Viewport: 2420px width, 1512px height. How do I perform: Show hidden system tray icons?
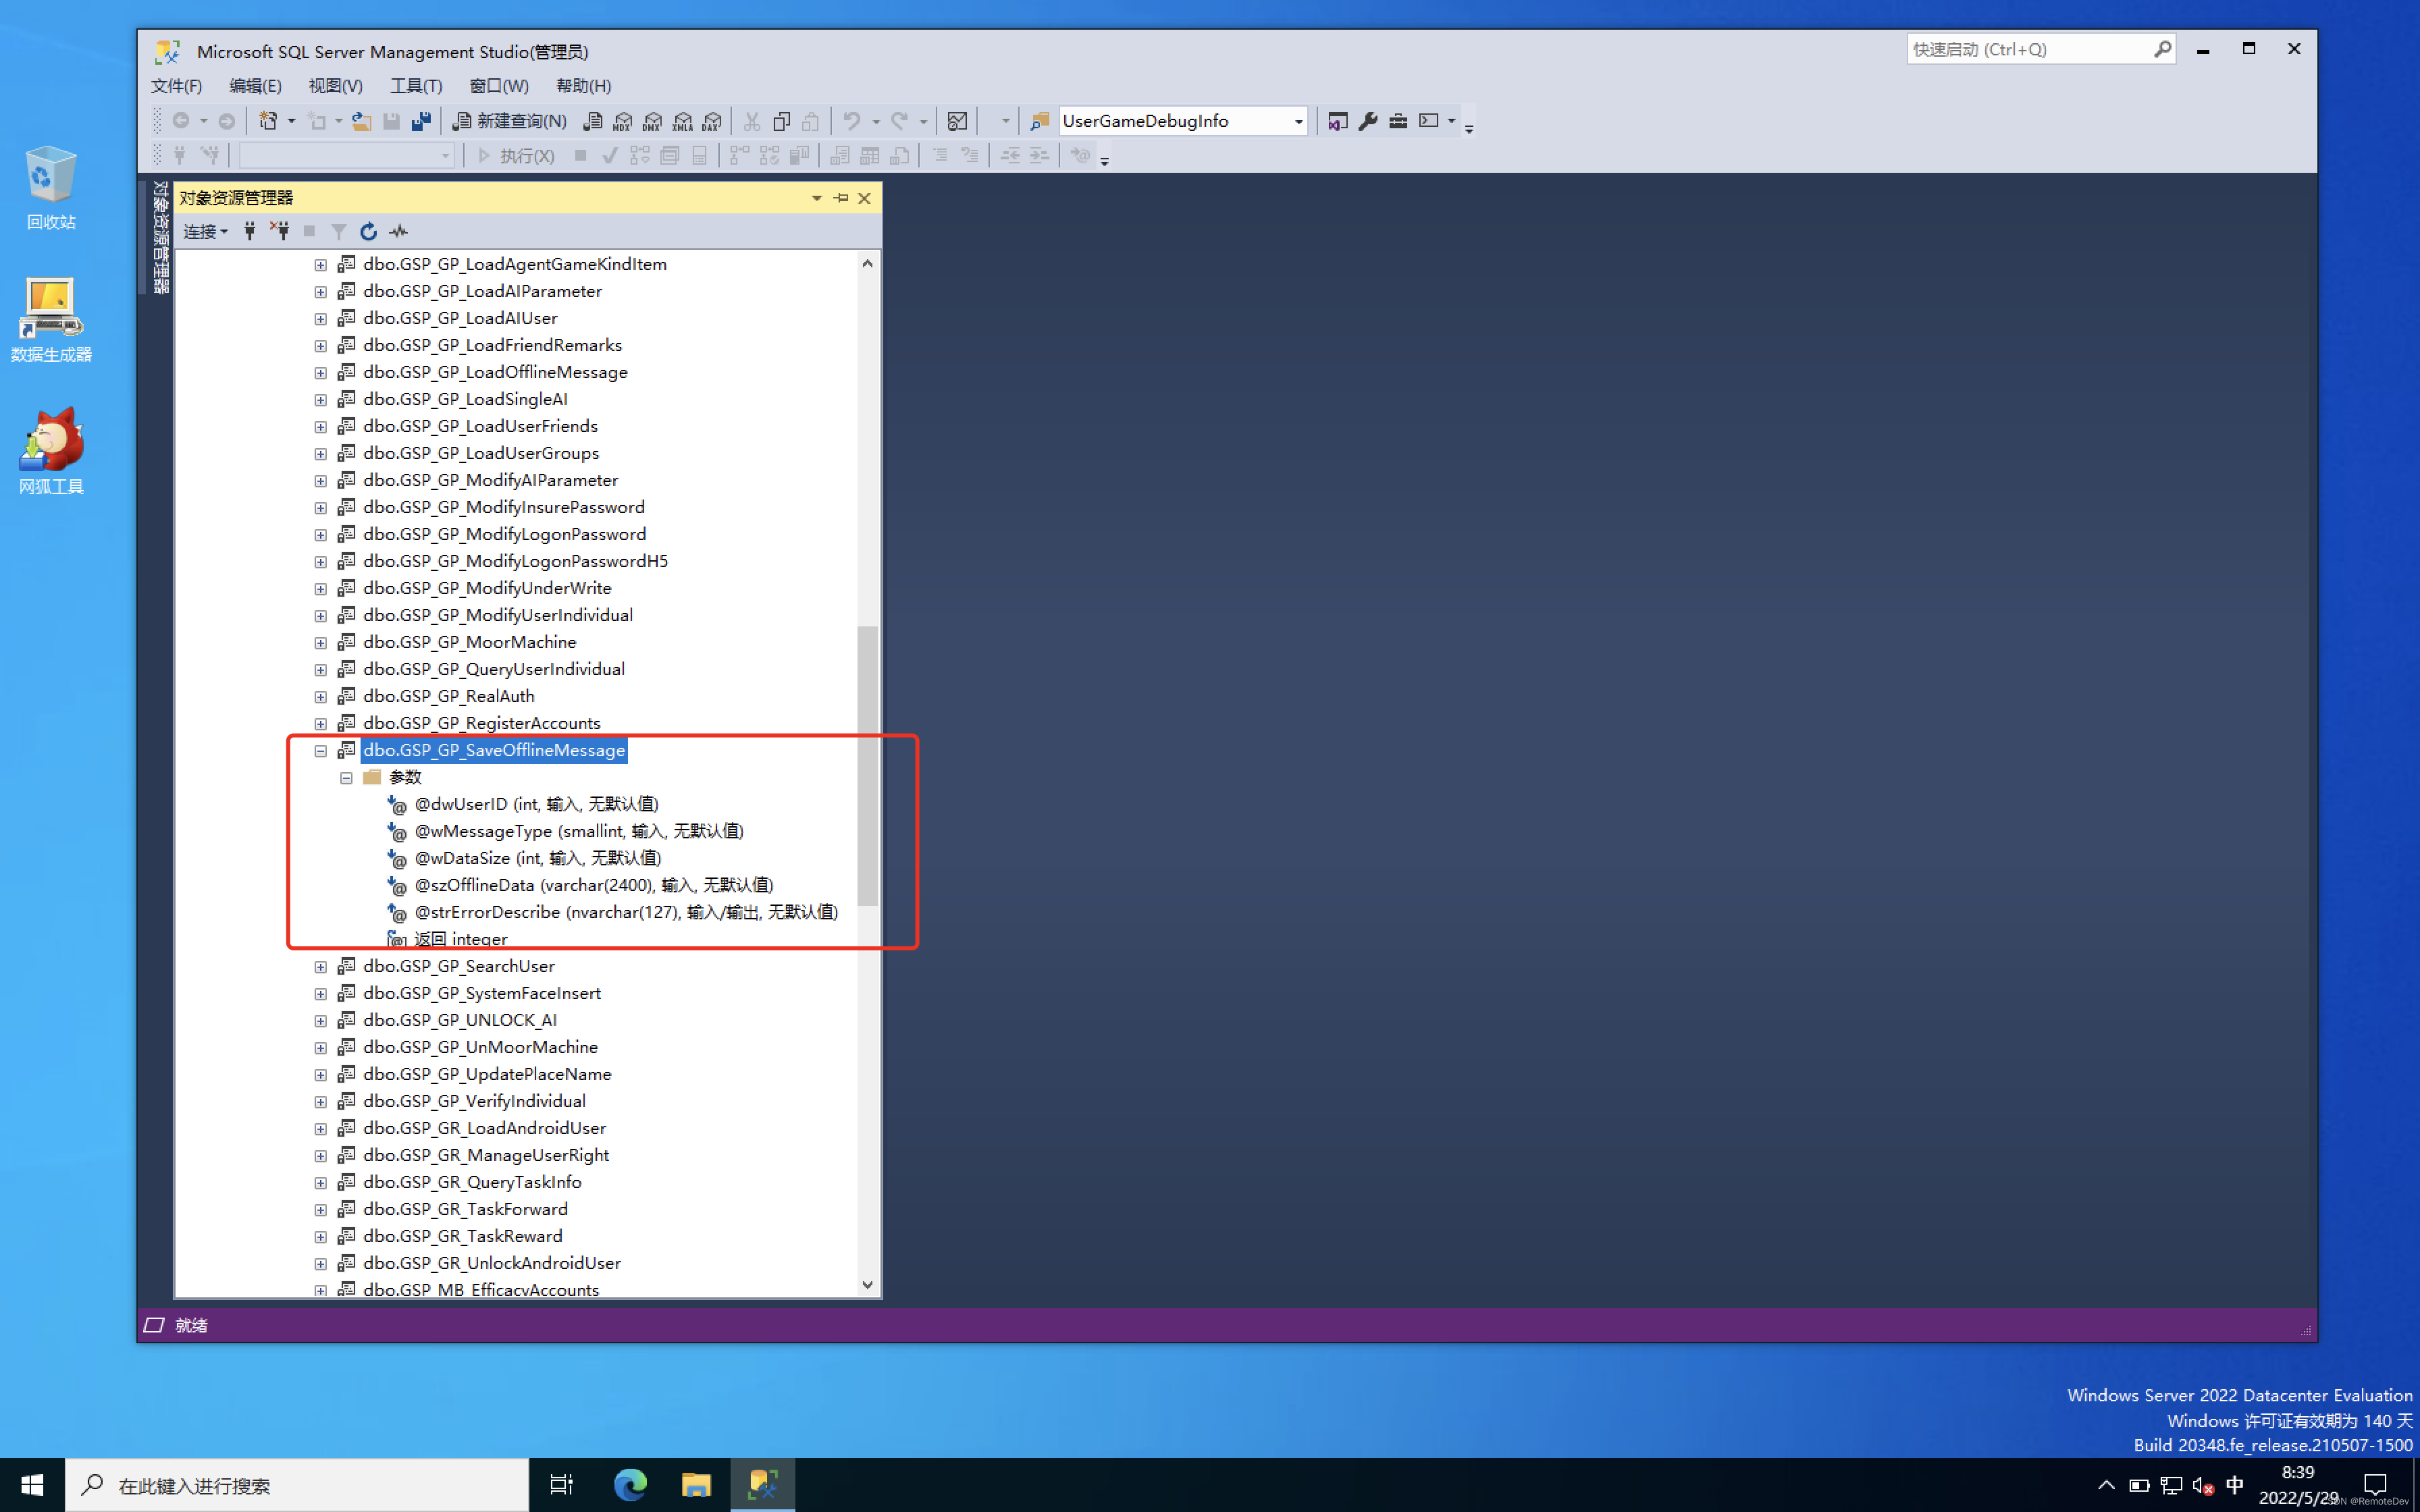tap(2105, 1485)
